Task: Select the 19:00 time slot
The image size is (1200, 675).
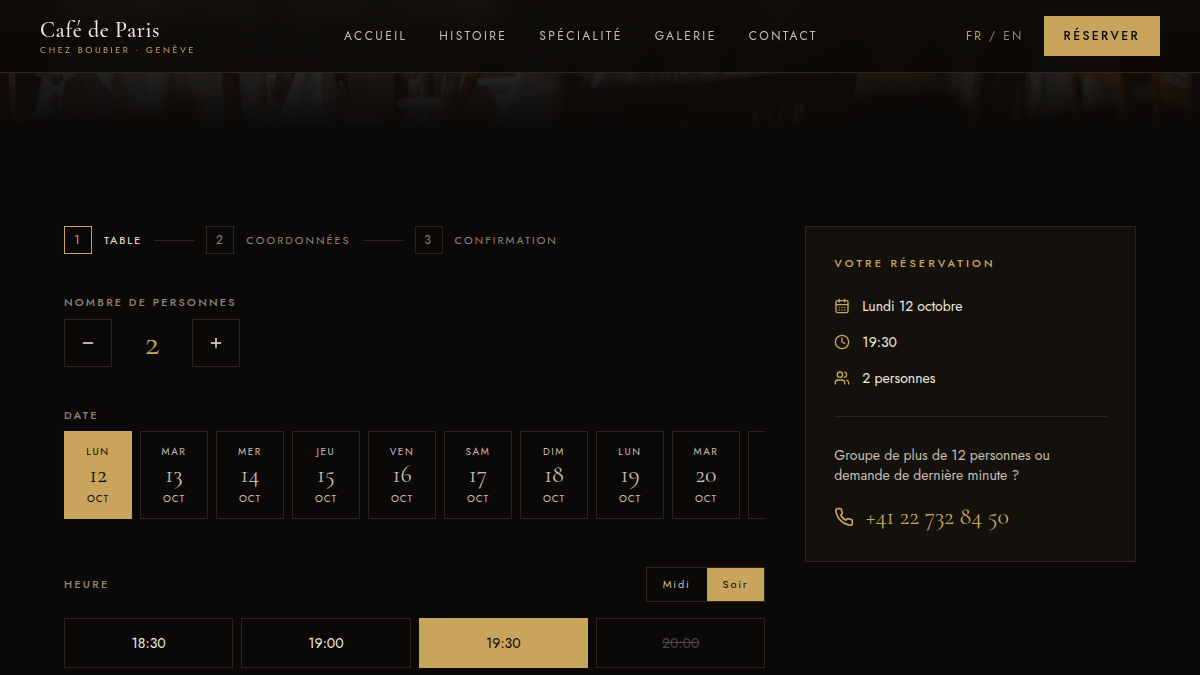Action: (326, 643)
